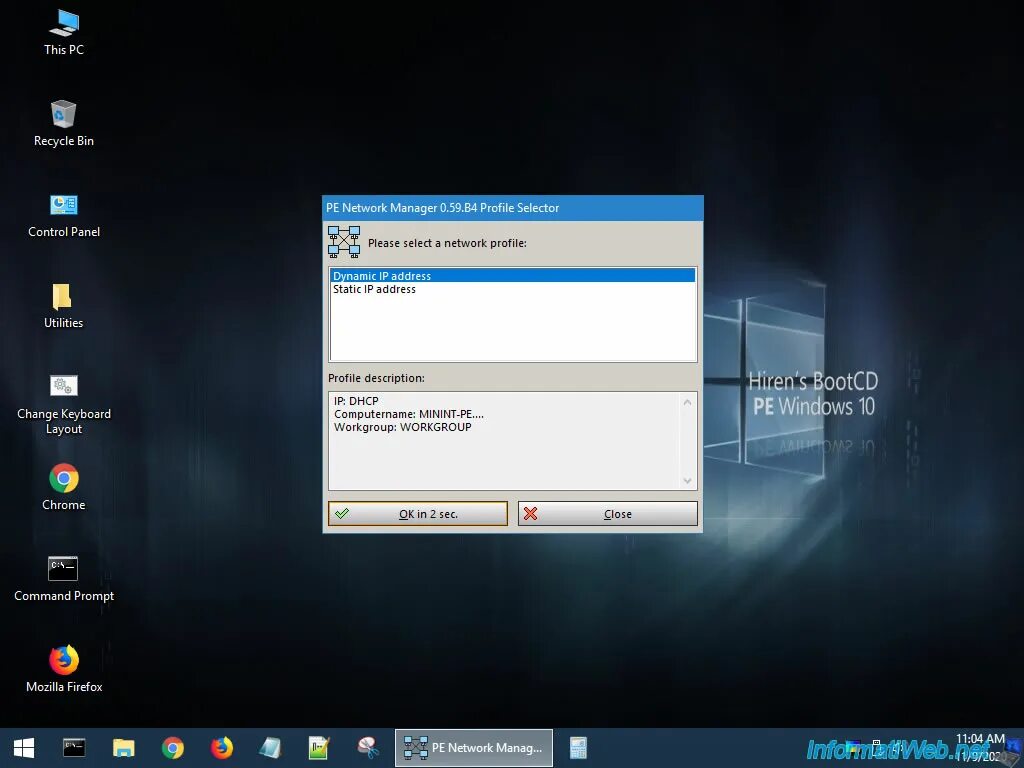Select the Dynamic IP address profile

(x=513, y=276)
